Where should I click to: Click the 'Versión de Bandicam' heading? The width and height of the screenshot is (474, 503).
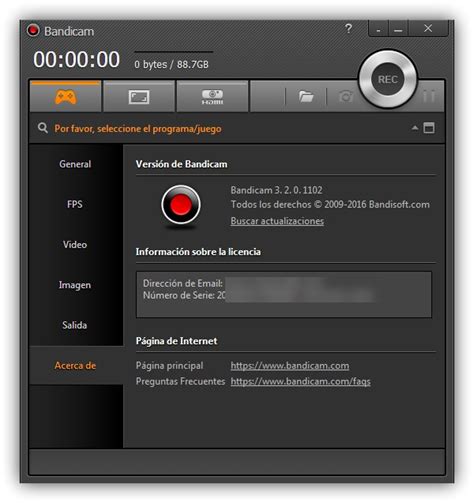[x=181, y=164]
